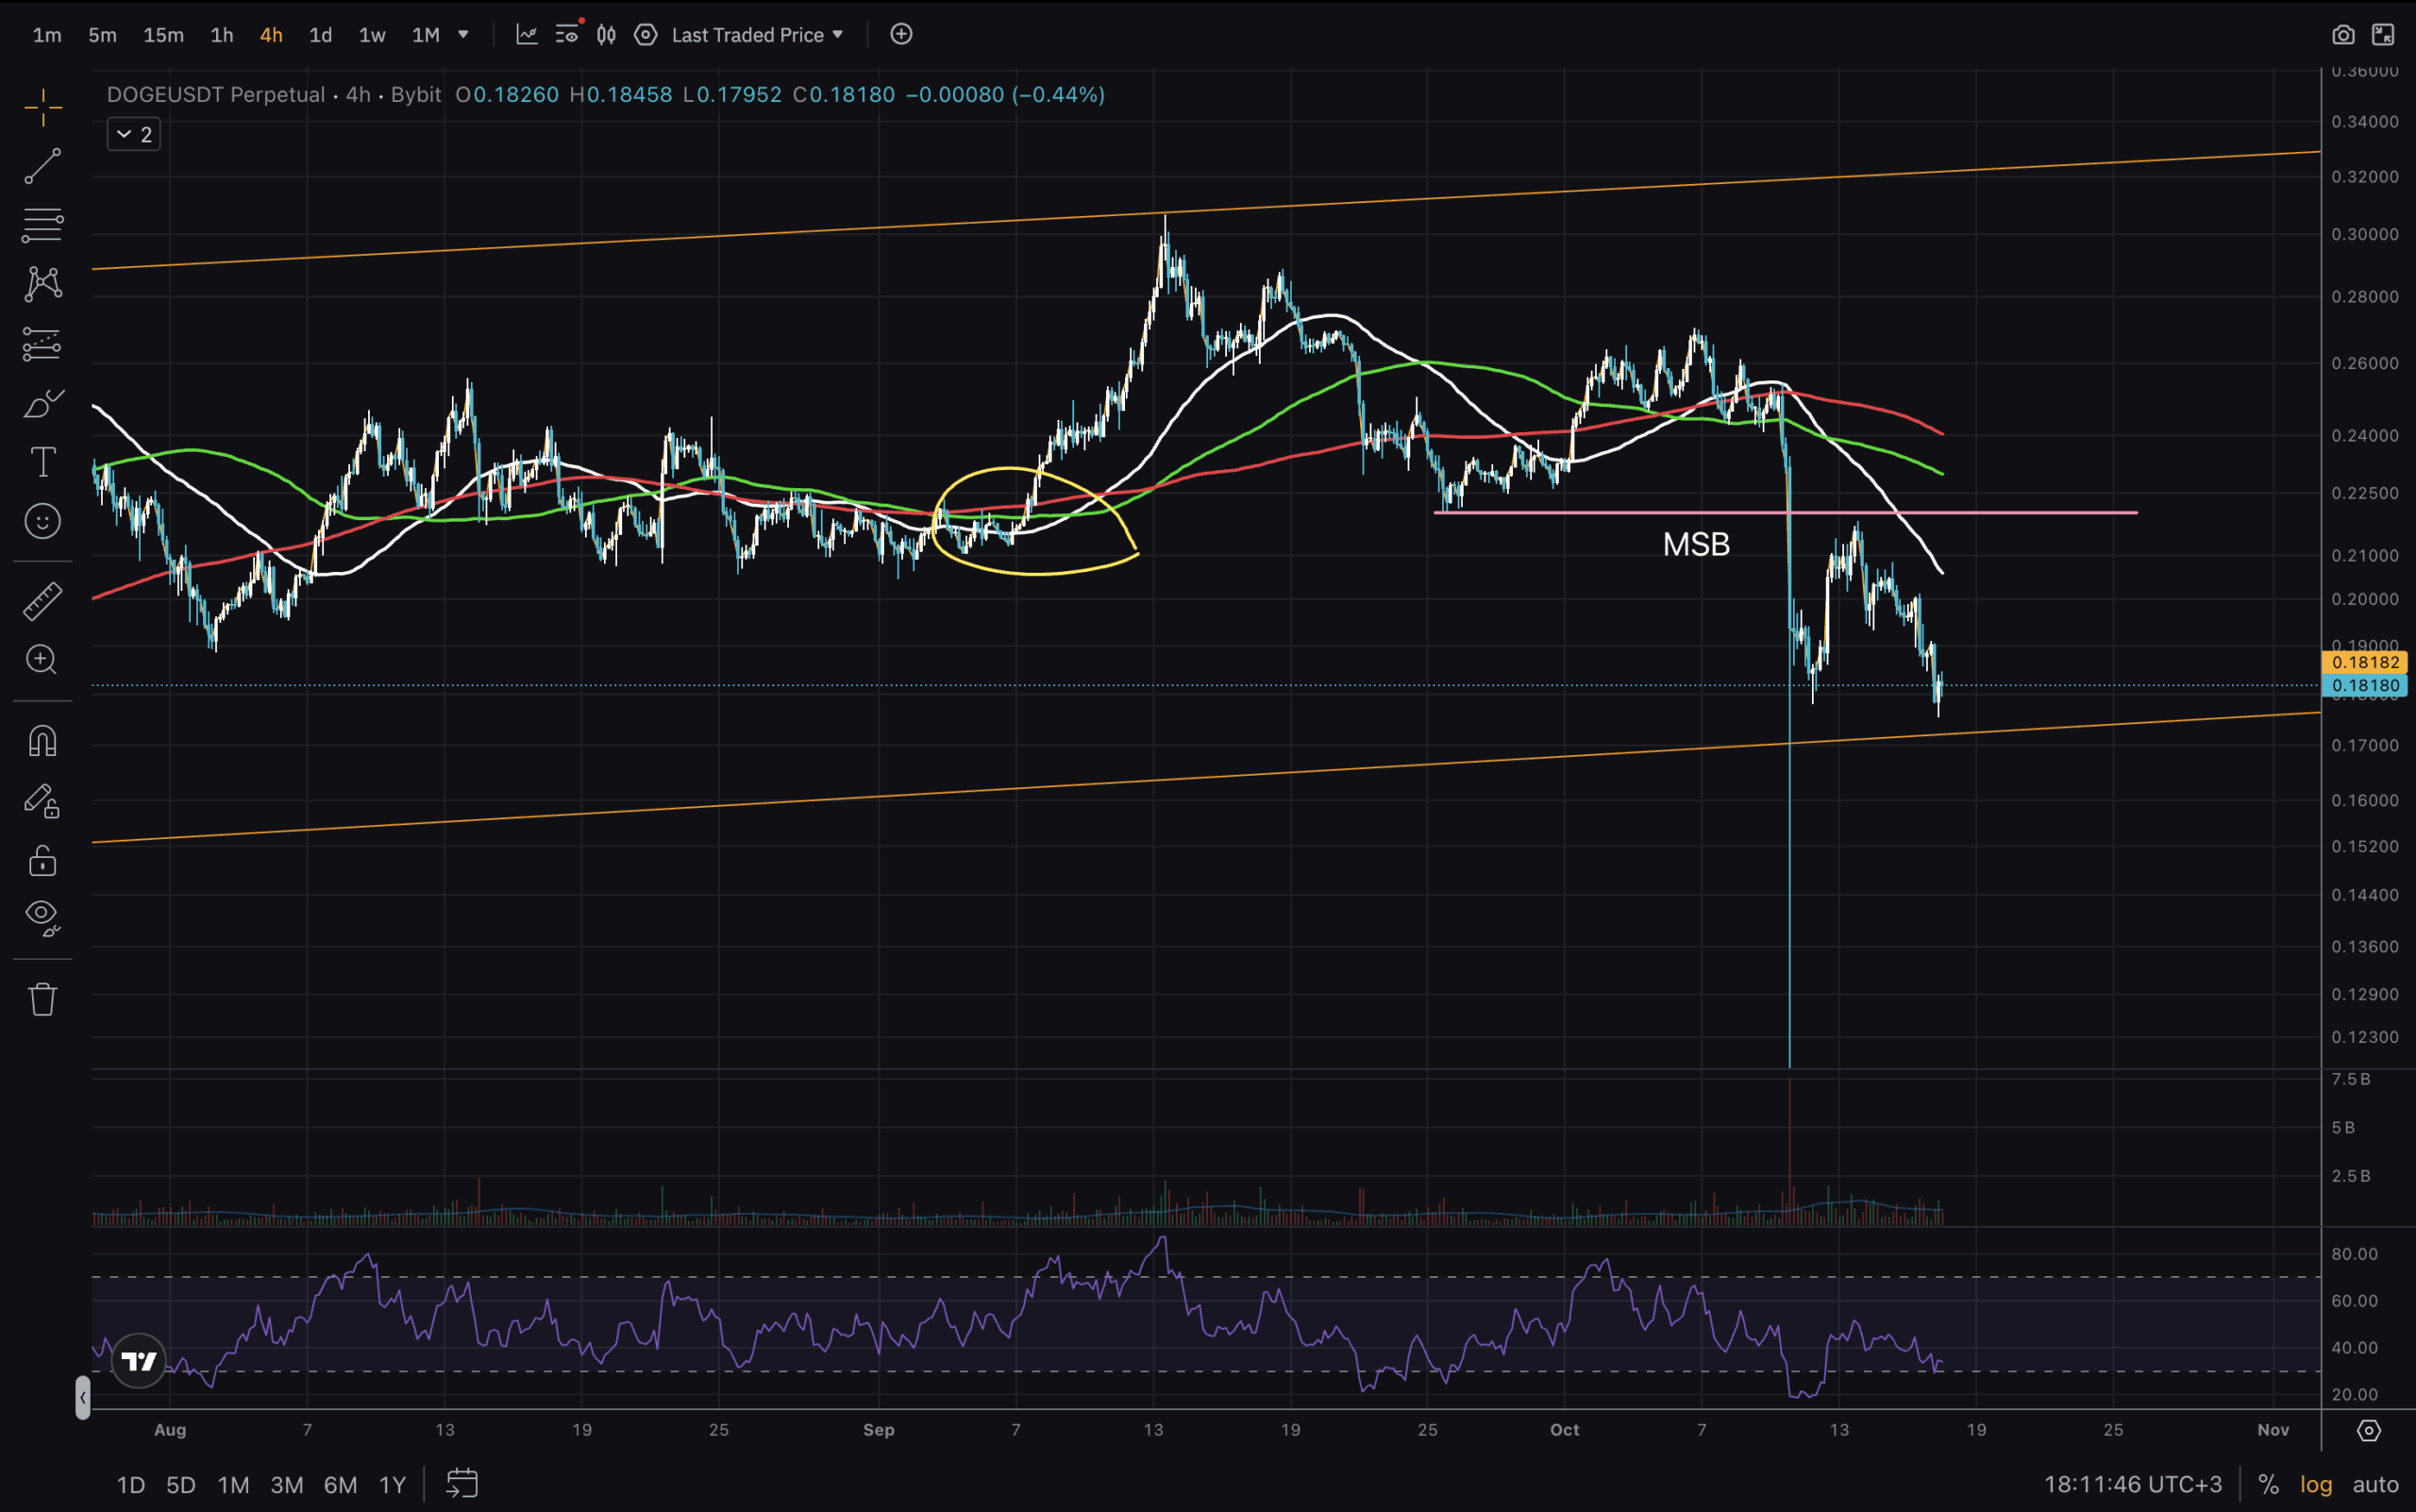Image resolution: width=2416 pixels, height=1512 pixels.
Task: Switch to the 1d timeframe
Action: click(320, 35)
